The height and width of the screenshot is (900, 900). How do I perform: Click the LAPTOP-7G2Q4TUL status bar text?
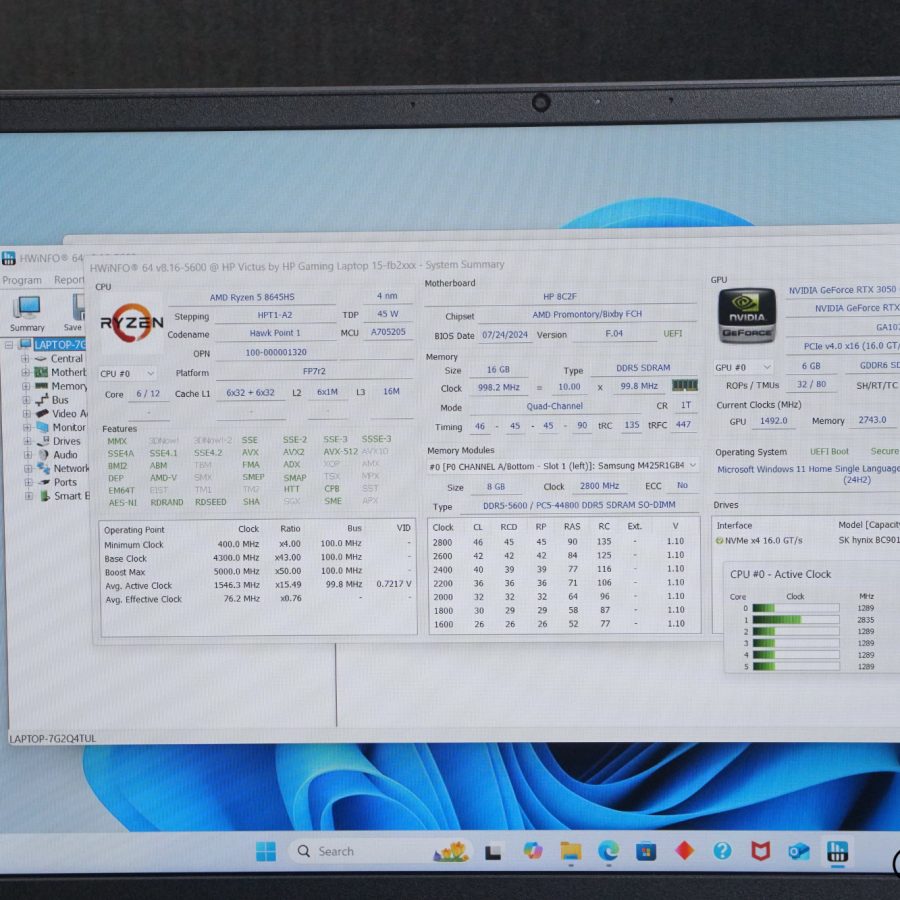coord(53,739)
